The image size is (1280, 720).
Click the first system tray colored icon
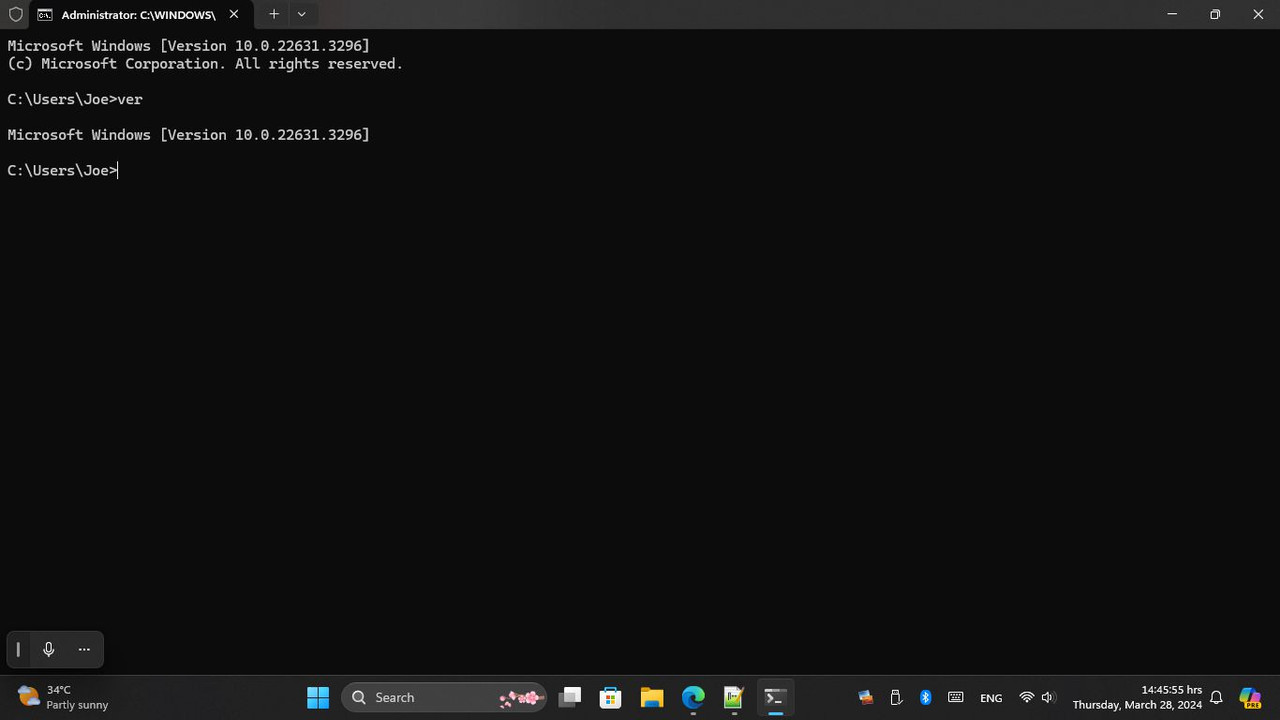coord(866,697)
